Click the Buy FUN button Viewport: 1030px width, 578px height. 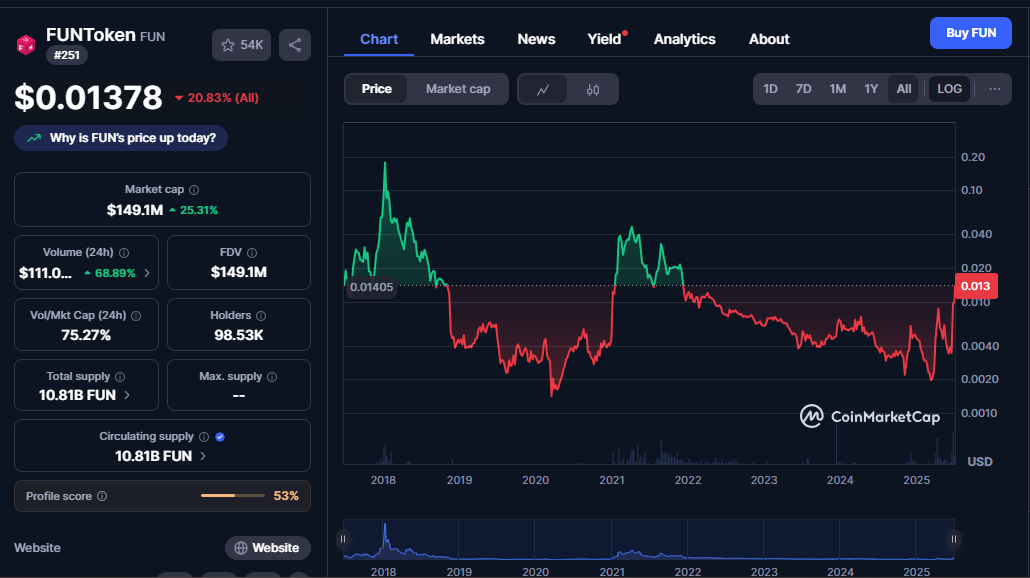[970, 33]
